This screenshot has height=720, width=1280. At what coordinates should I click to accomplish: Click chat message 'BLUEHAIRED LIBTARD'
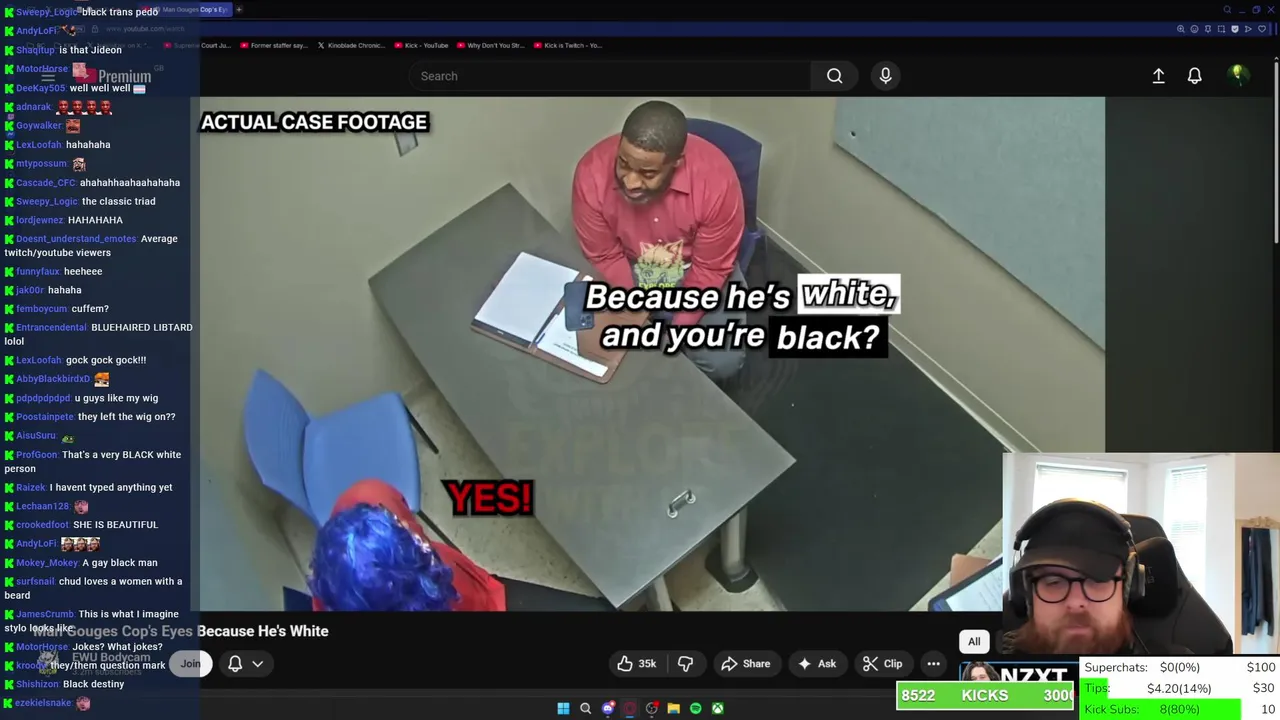click(x=142, y=328)
